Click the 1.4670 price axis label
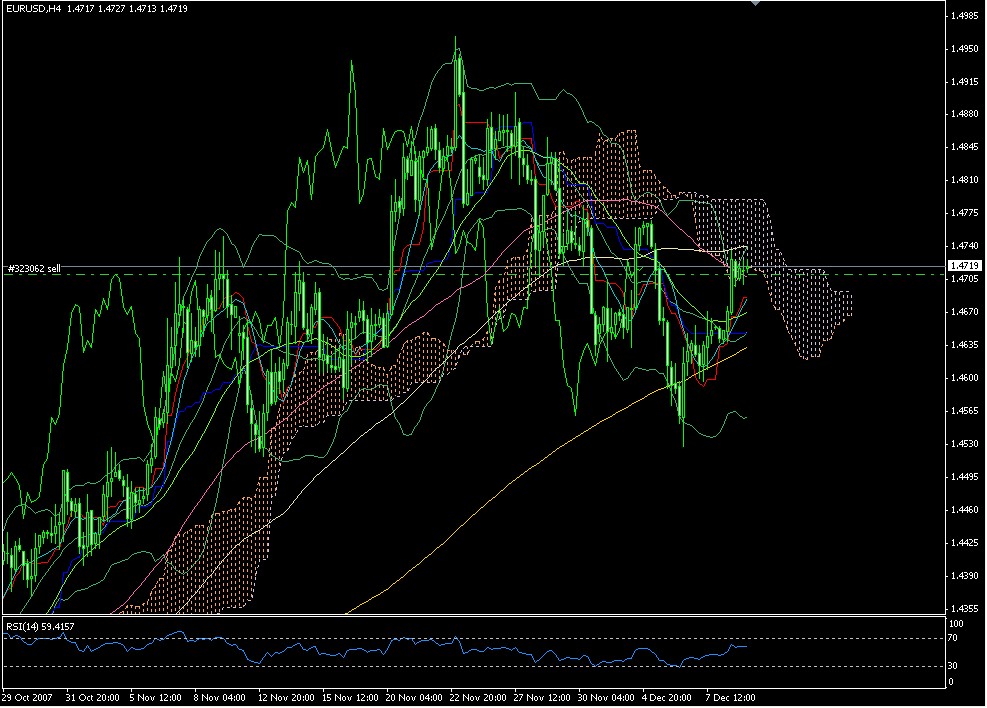 [965, 312]
